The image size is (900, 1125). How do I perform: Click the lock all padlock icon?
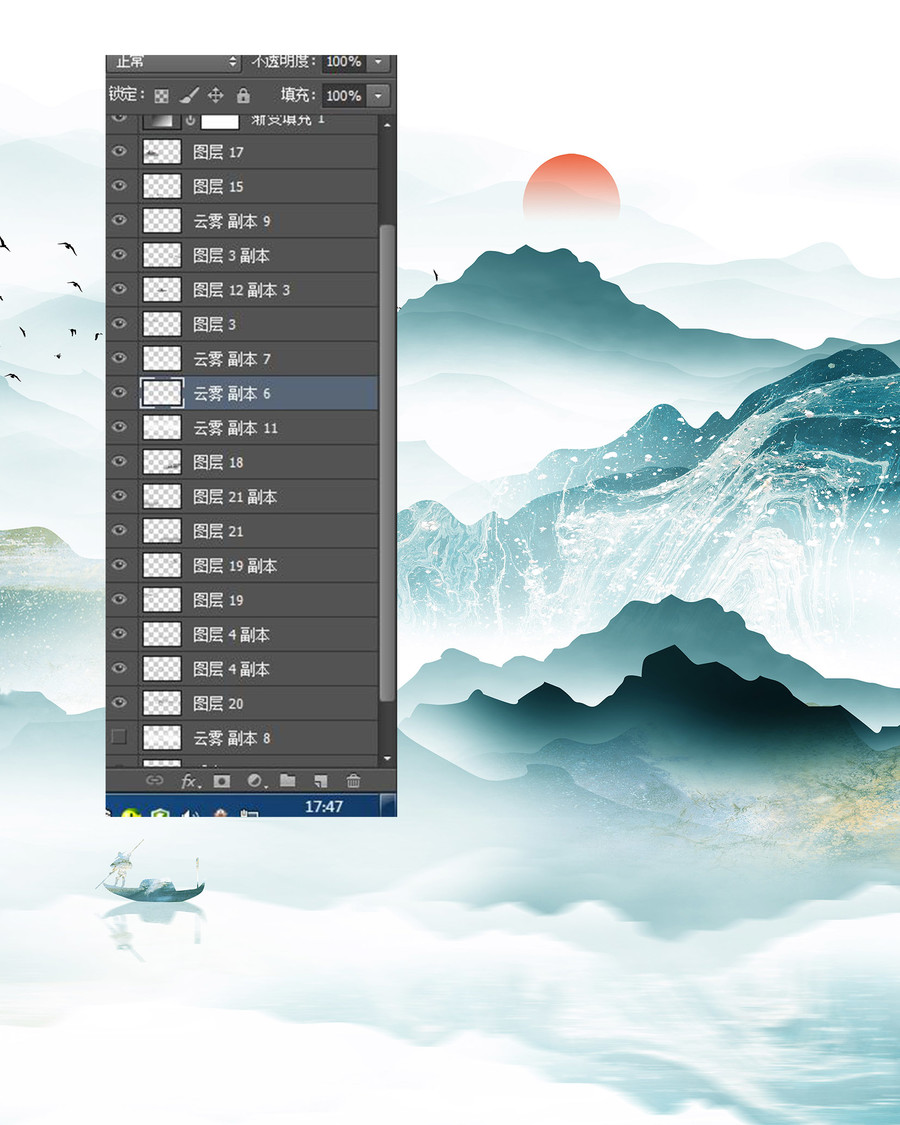tap(243, 95)
